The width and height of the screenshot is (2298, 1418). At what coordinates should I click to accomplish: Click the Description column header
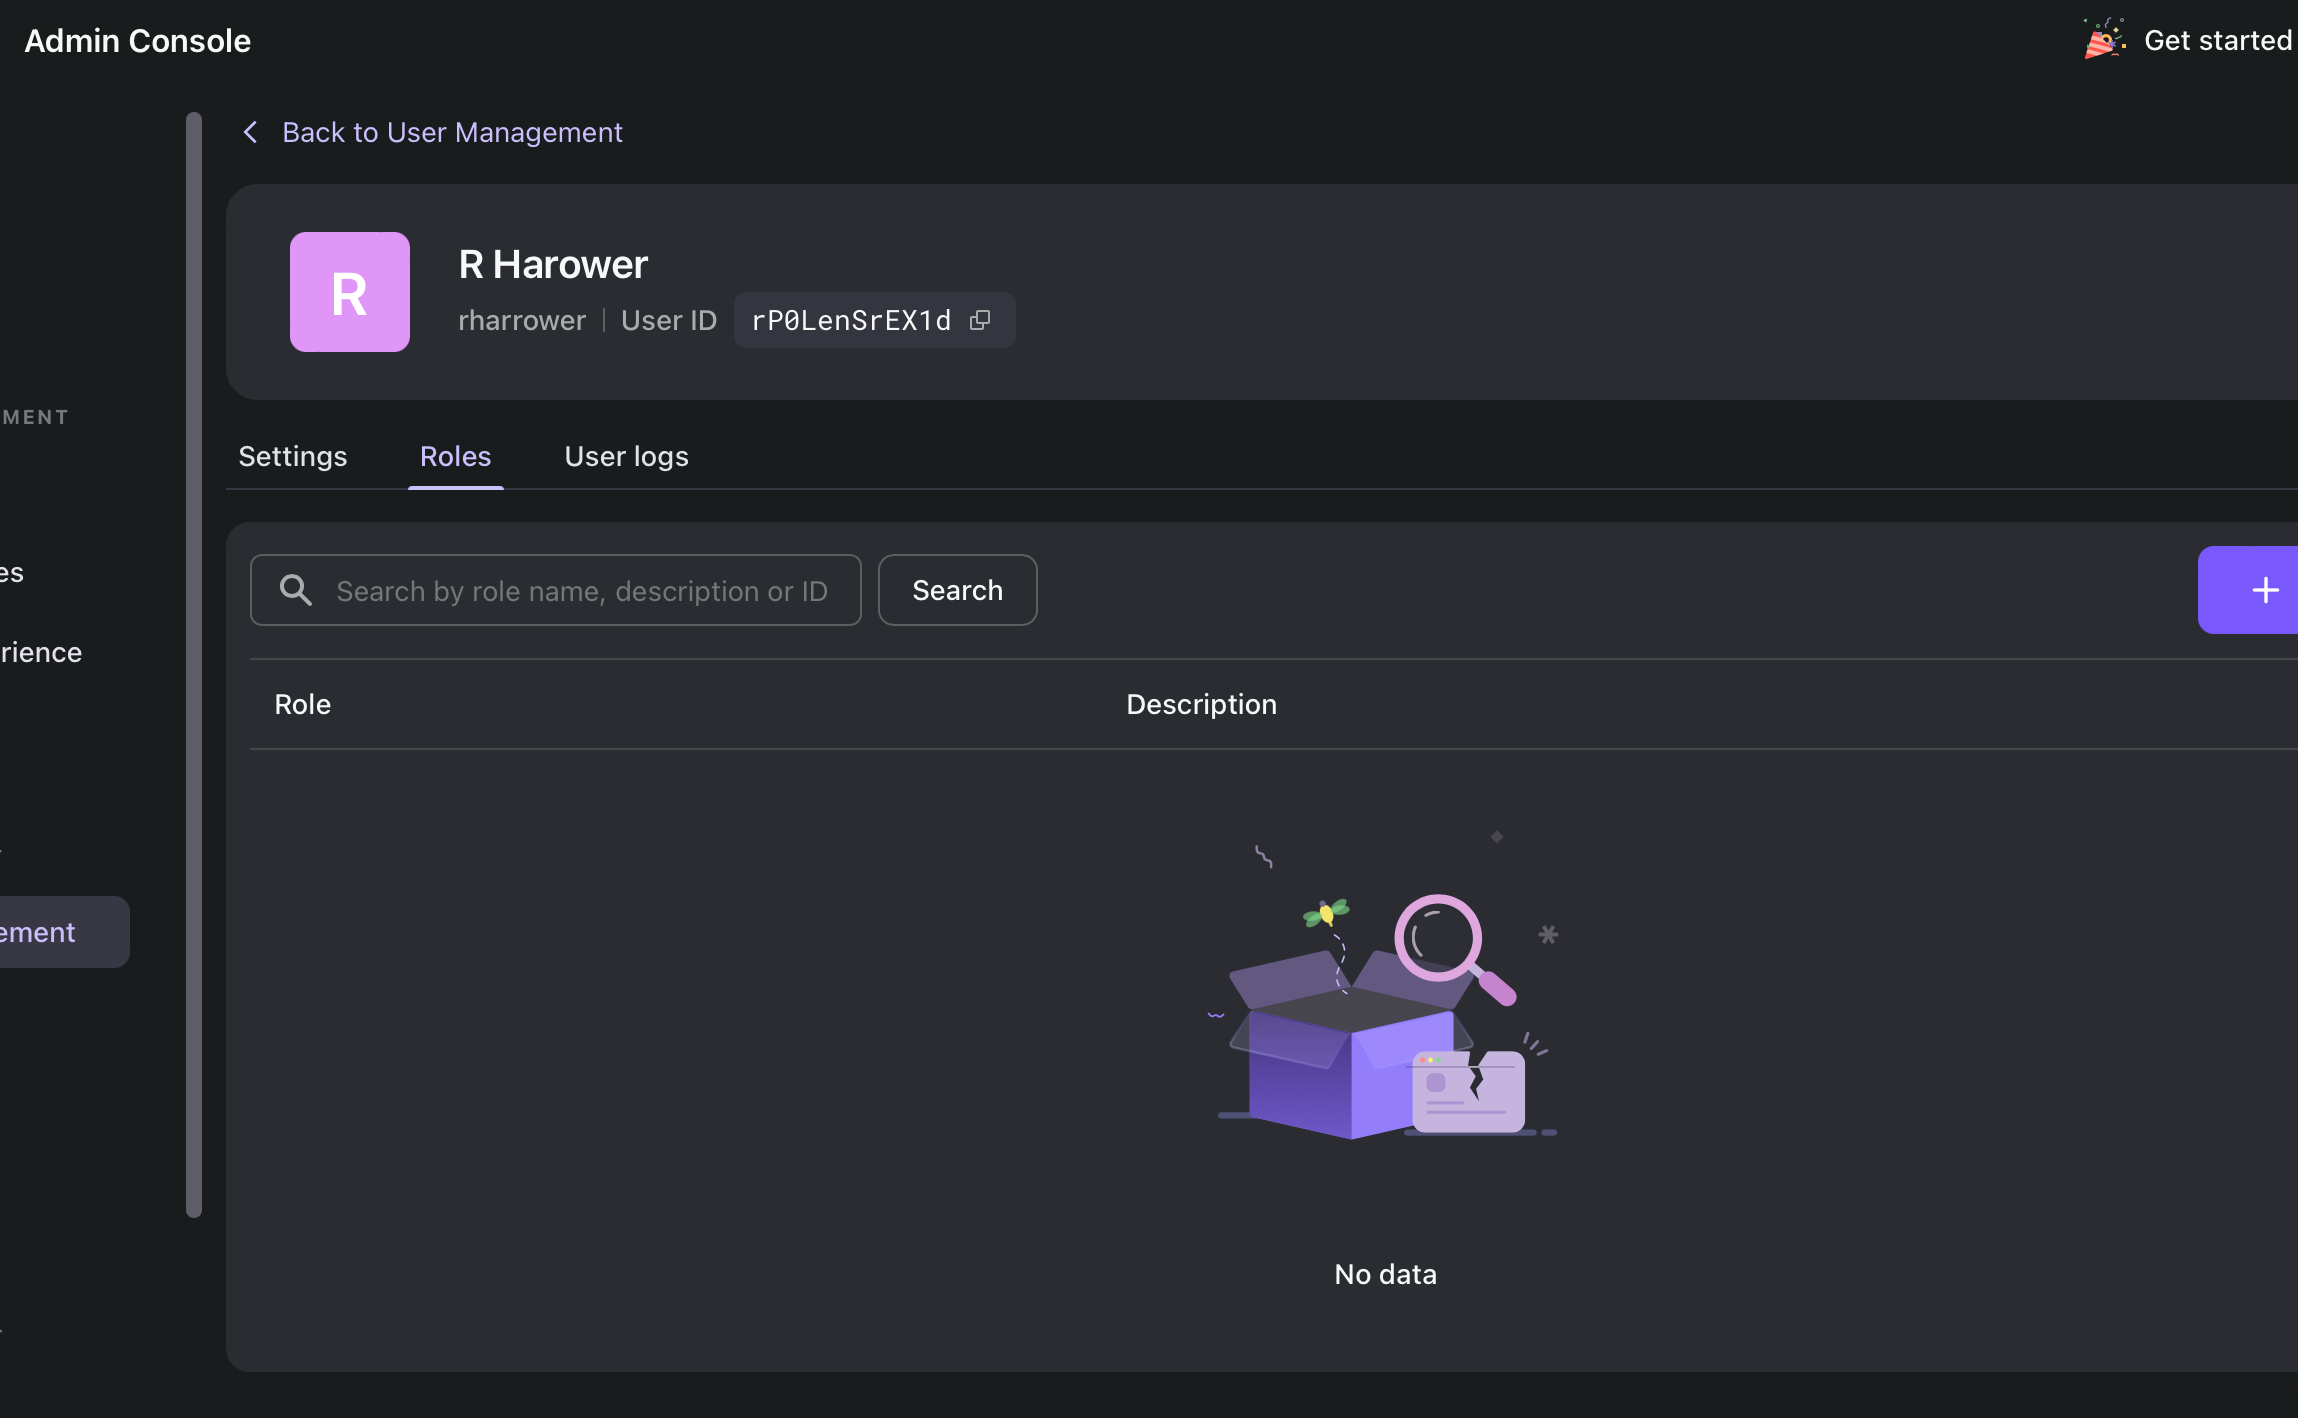[1201, 704]
